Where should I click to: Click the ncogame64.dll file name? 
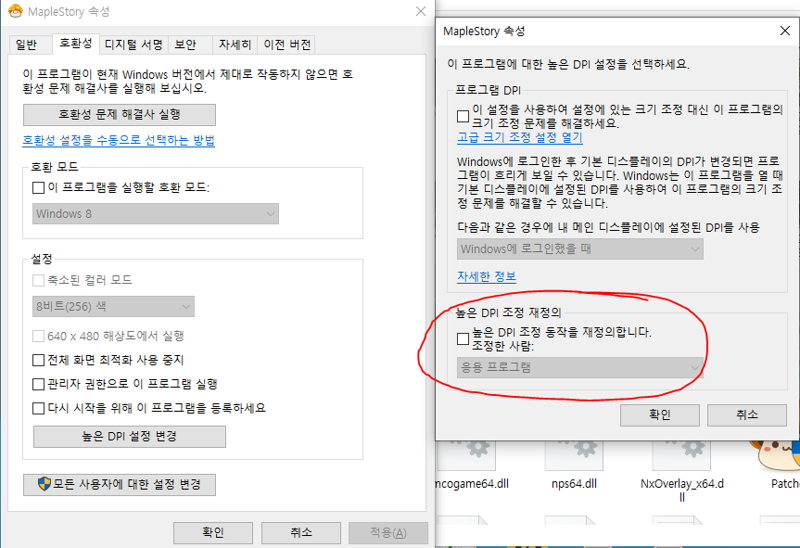click(x=472, y=484)
